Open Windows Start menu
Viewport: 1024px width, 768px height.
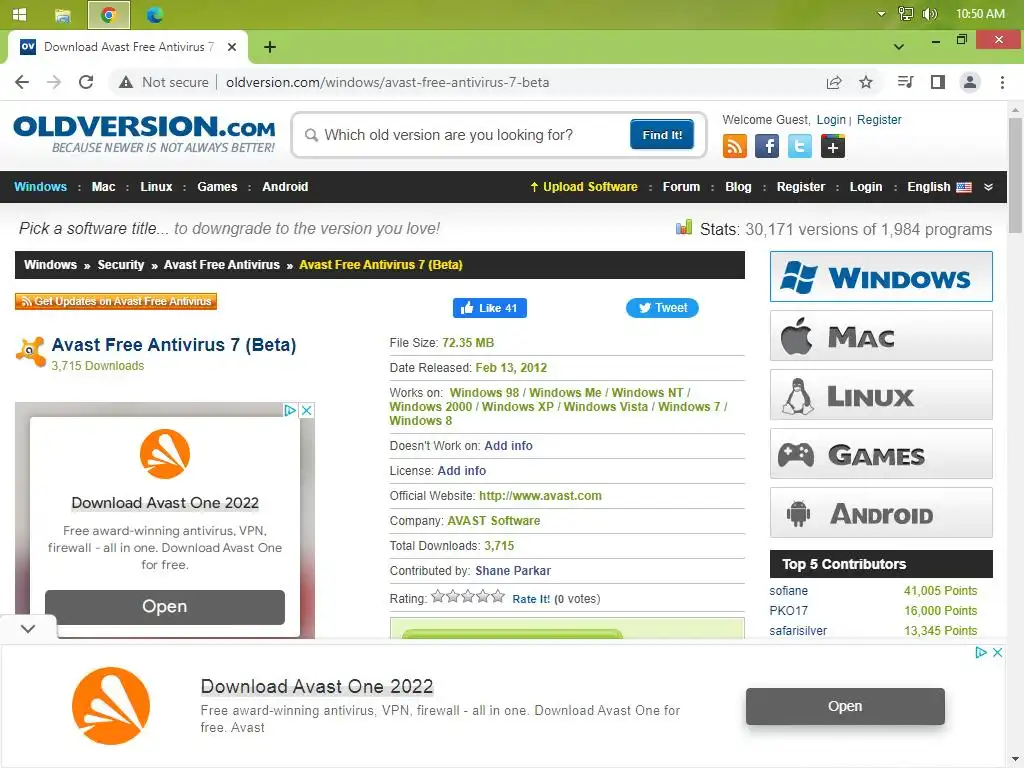click(20, 14)
